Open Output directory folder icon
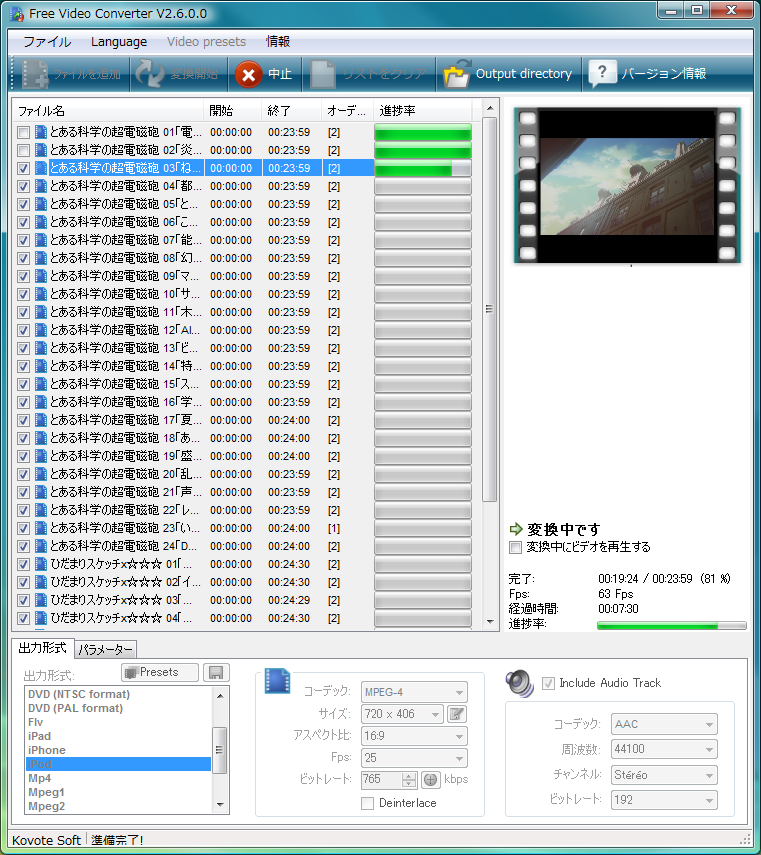Screen dimensions: 761x855 [x=457, y=74]
